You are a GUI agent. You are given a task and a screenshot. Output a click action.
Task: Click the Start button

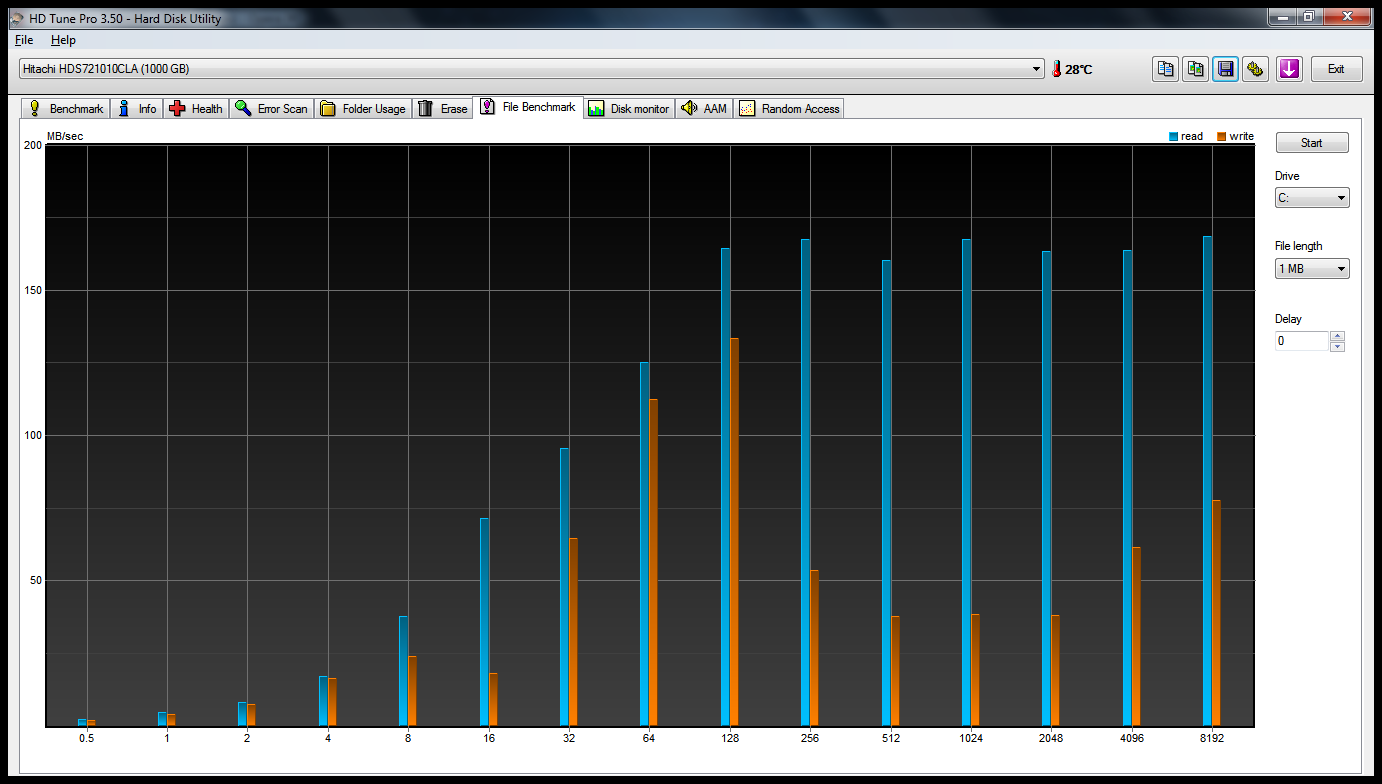click(x=1312, y=143)
